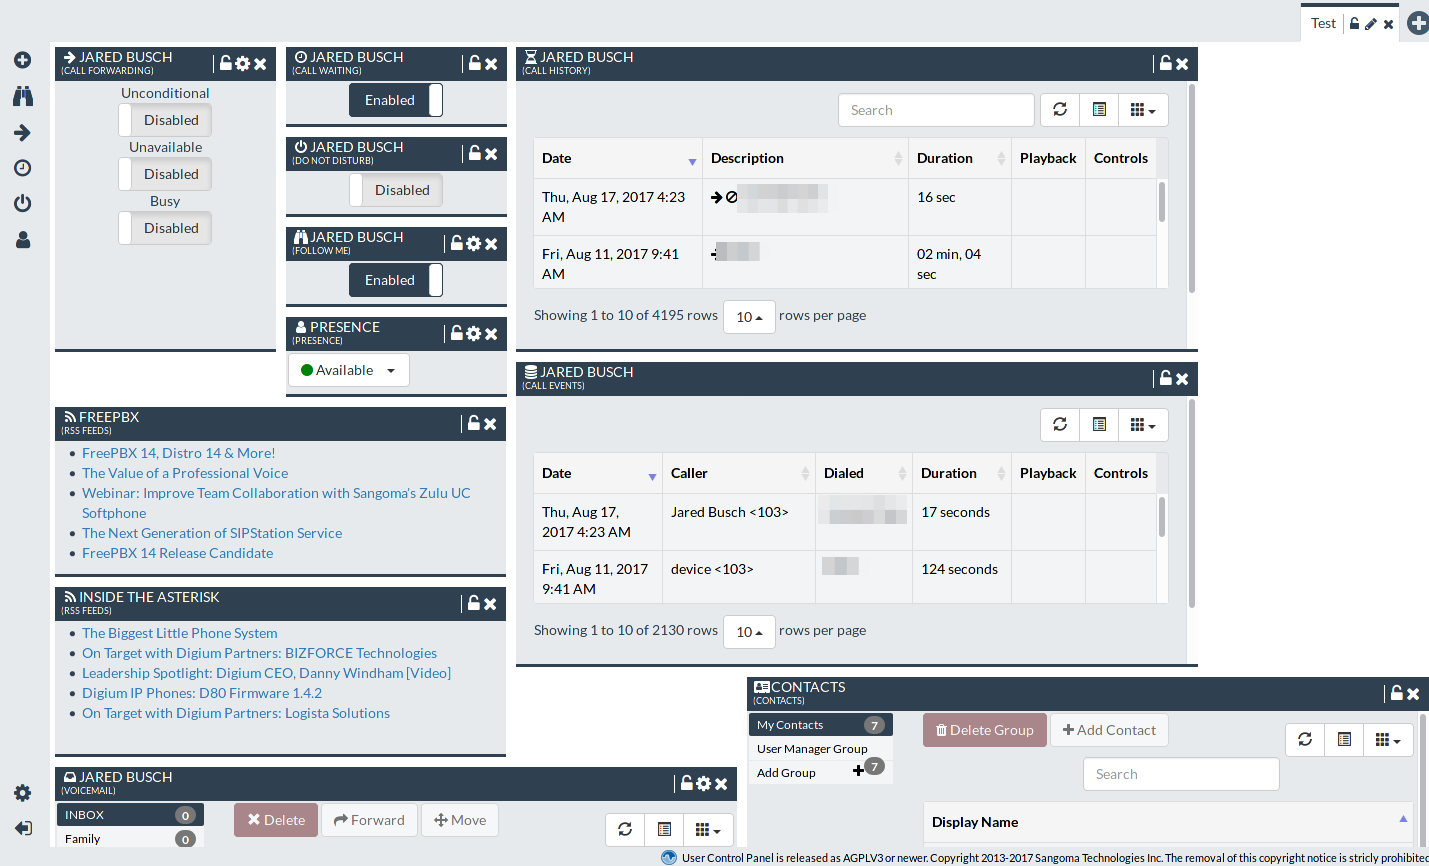Disable the Call Waiting toggle
The width and height of the screenshot is (1429, 866).
(x=395, y=100)
